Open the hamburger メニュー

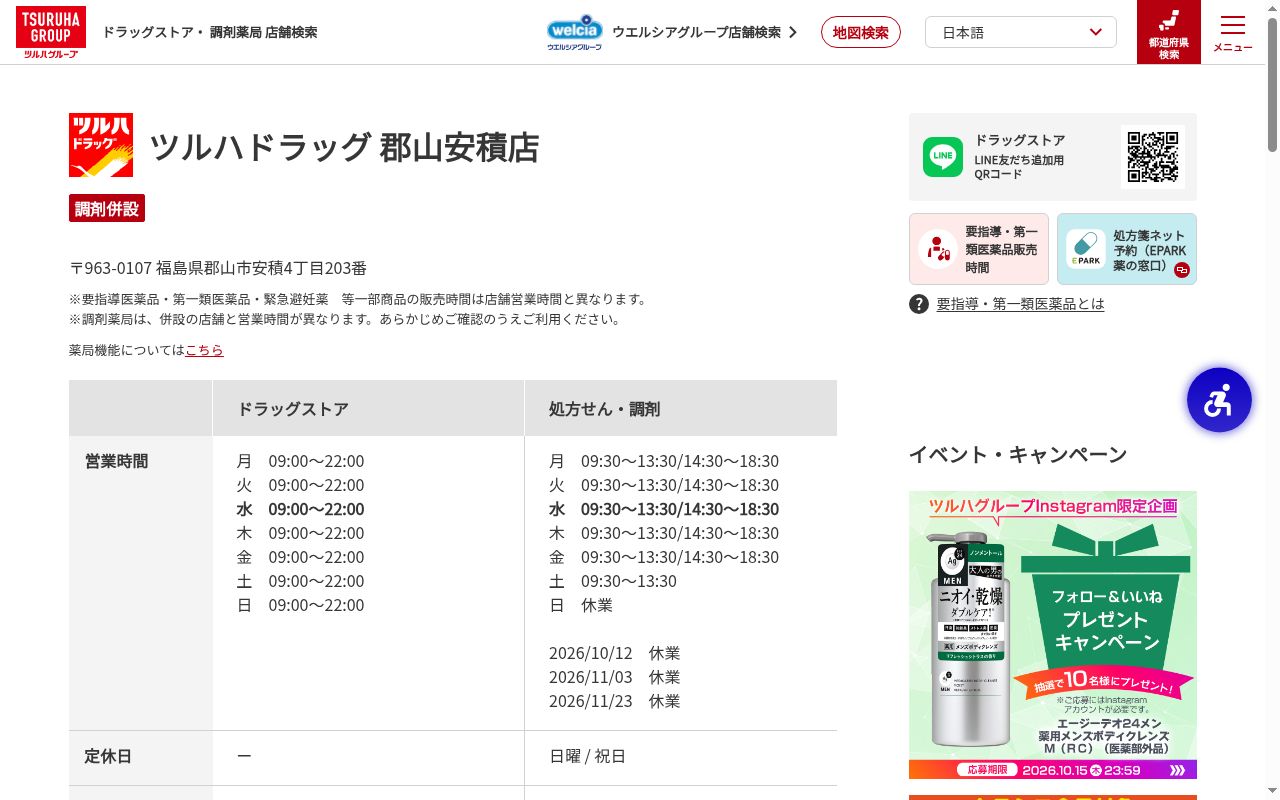click(x=1232, y=32)
